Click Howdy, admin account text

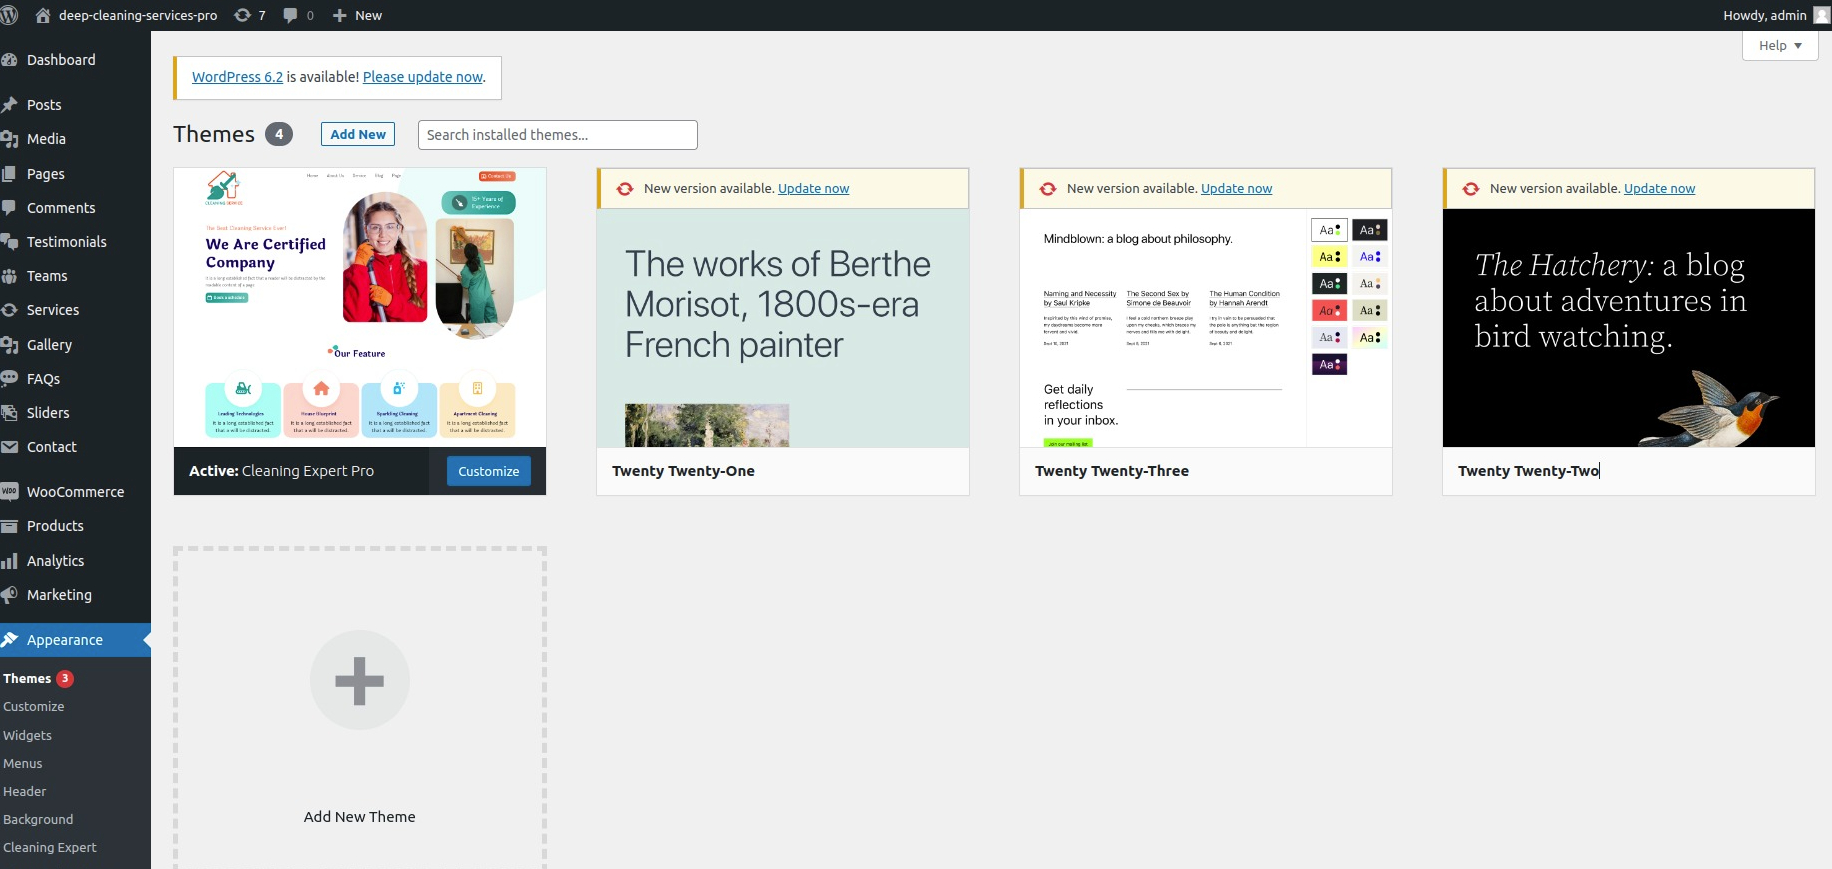[1765, 15]
